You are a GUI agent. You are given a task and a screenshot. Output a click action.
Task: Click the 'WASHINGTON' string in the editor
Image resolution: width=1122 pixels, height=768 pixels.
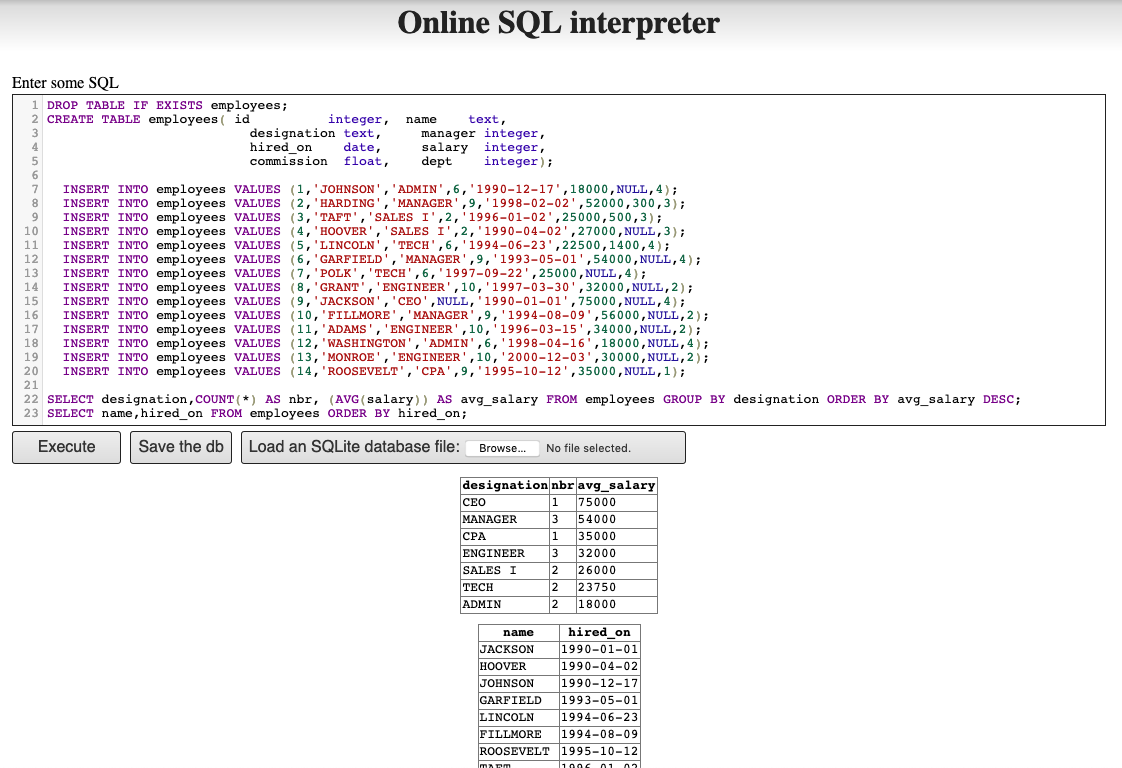click(x=371, y=344)
